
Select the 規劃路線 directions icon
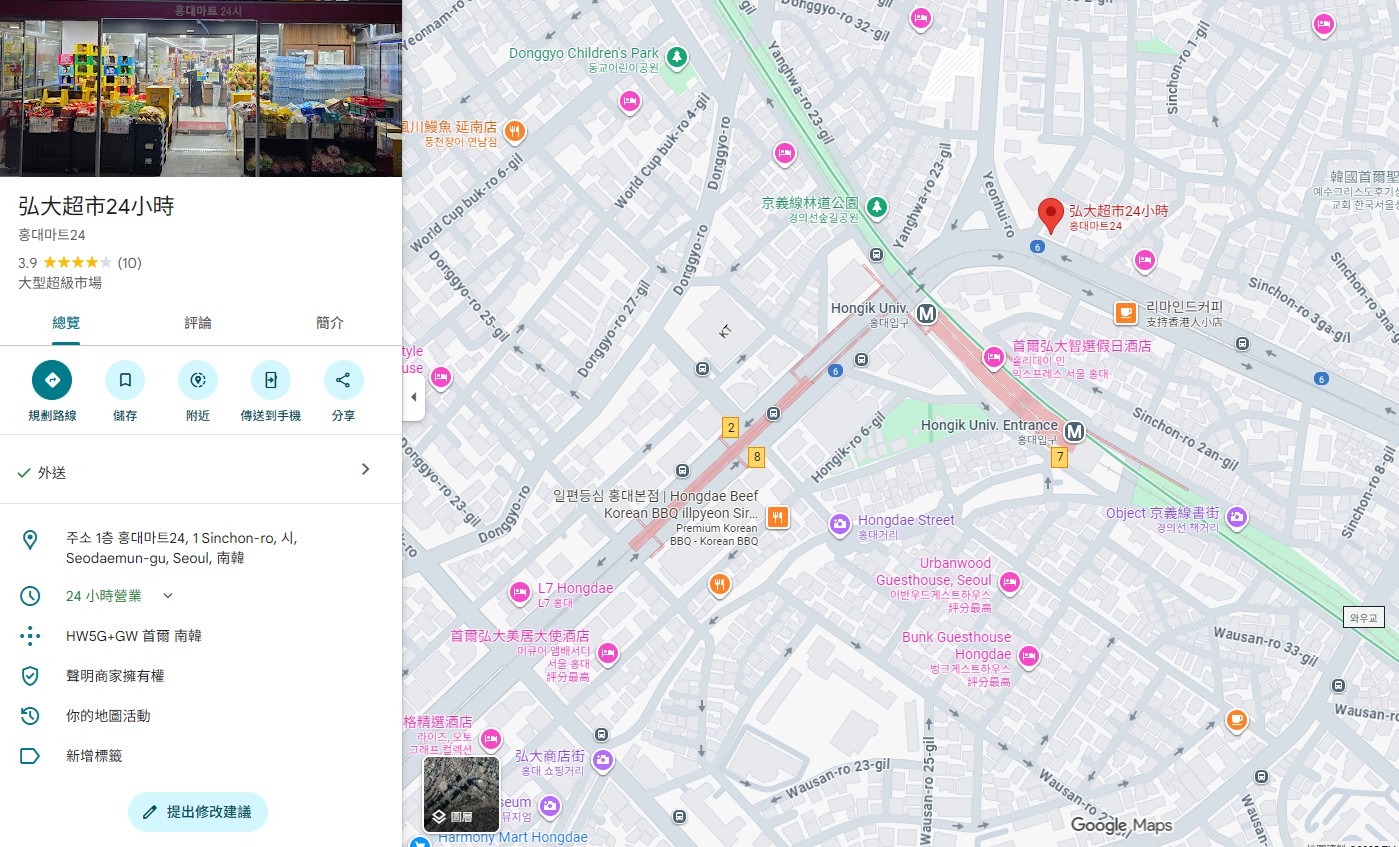pos(52,380)
